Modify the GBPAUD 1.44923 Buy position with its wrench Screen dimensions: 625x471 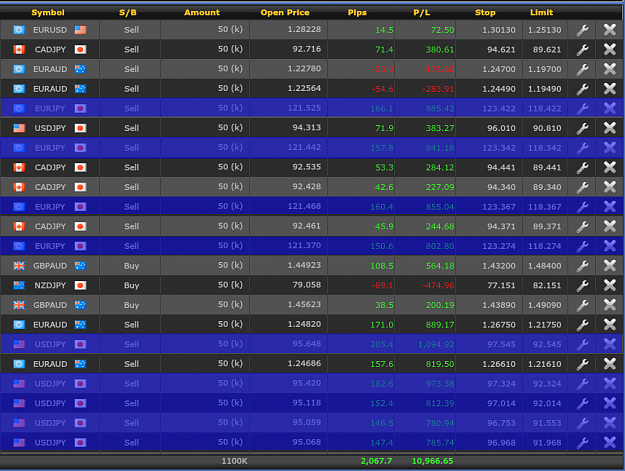[582, 266]
